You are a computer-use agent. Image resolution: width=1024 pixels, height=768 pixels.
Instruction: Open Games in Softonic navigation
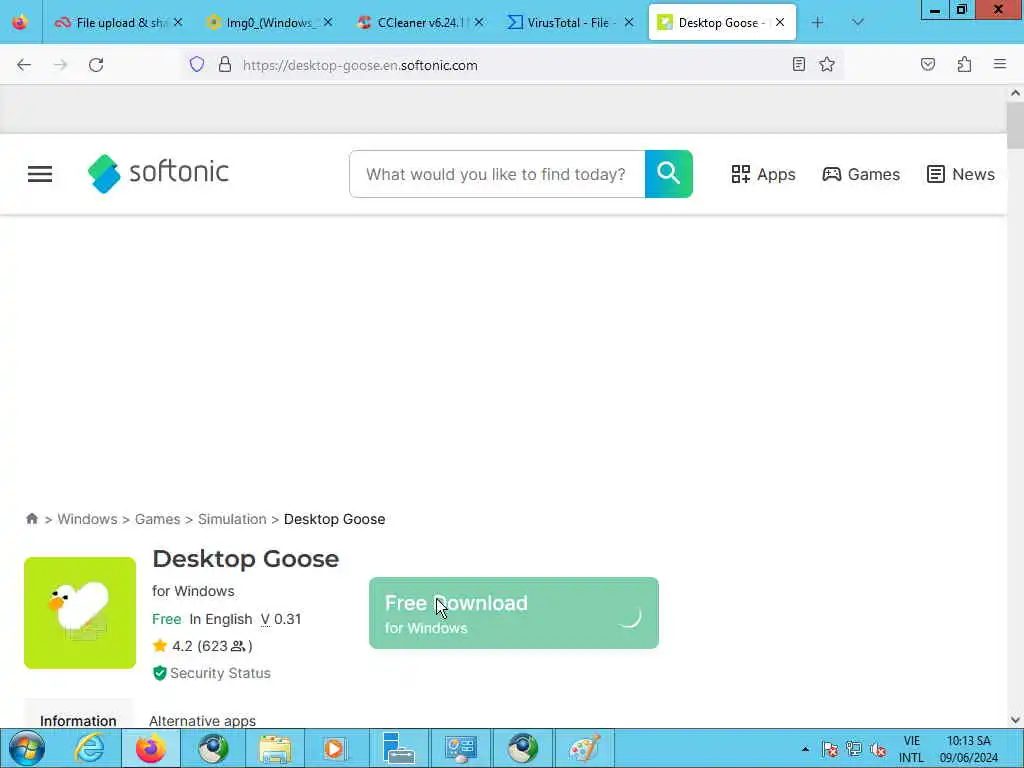861,174
